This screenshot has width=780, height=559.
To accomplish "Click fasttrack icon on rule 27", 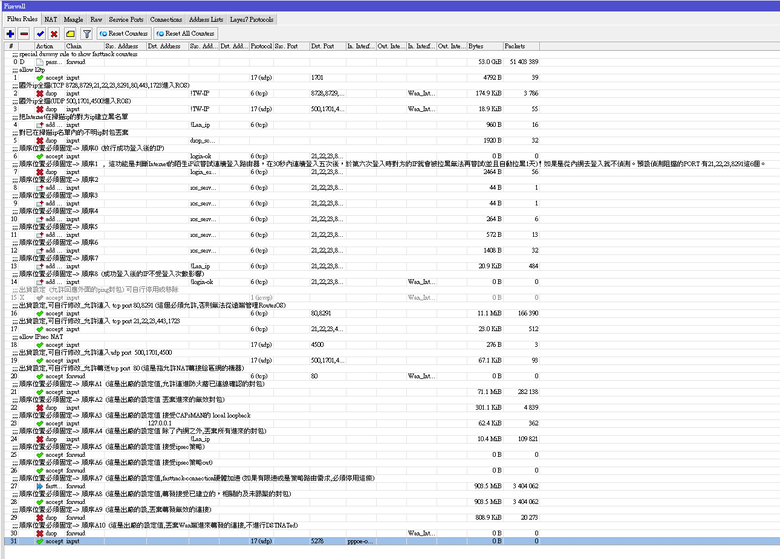I will (x=39, y=486).
